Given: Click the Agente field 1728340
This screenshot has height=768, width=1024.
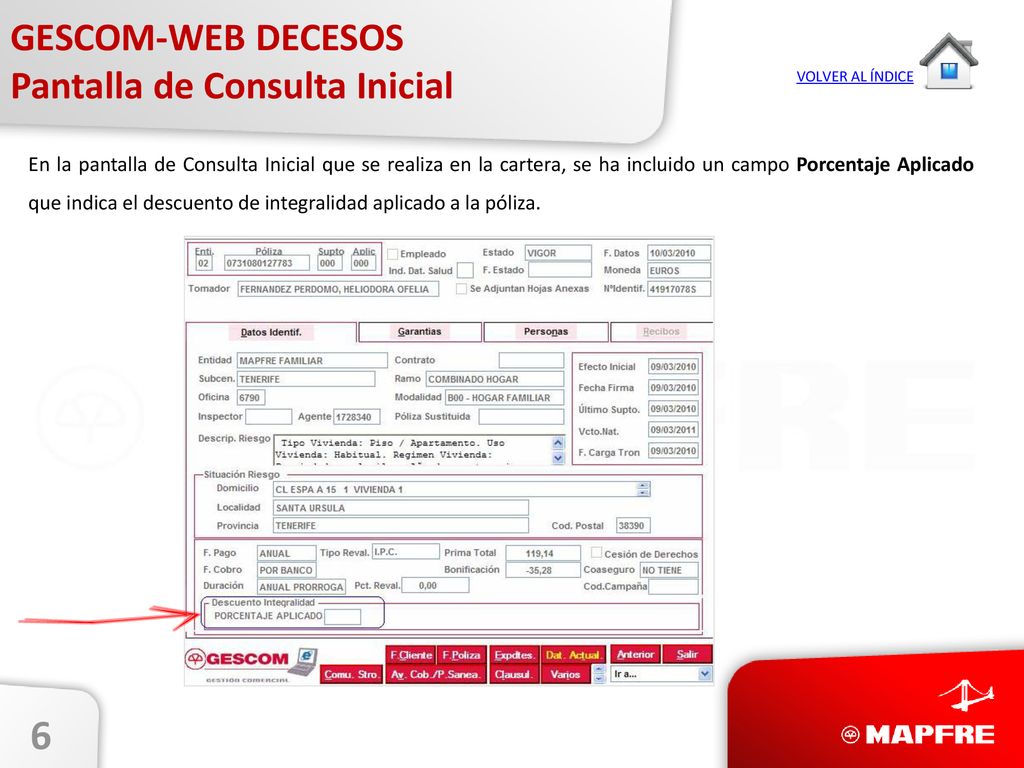Looking at the screenshot, I should click(357, 417).
